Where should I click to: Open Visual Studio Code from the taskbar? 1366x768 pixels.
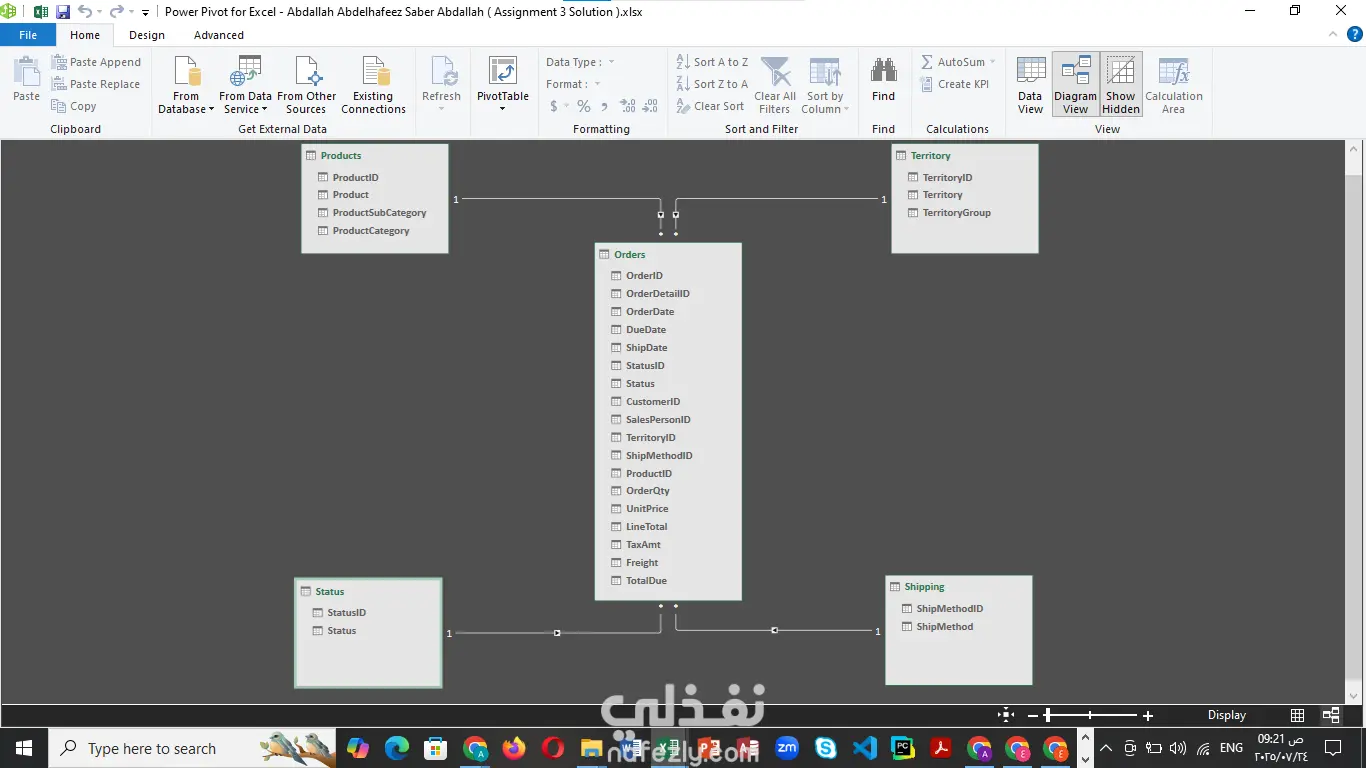(x=865, y=748)
